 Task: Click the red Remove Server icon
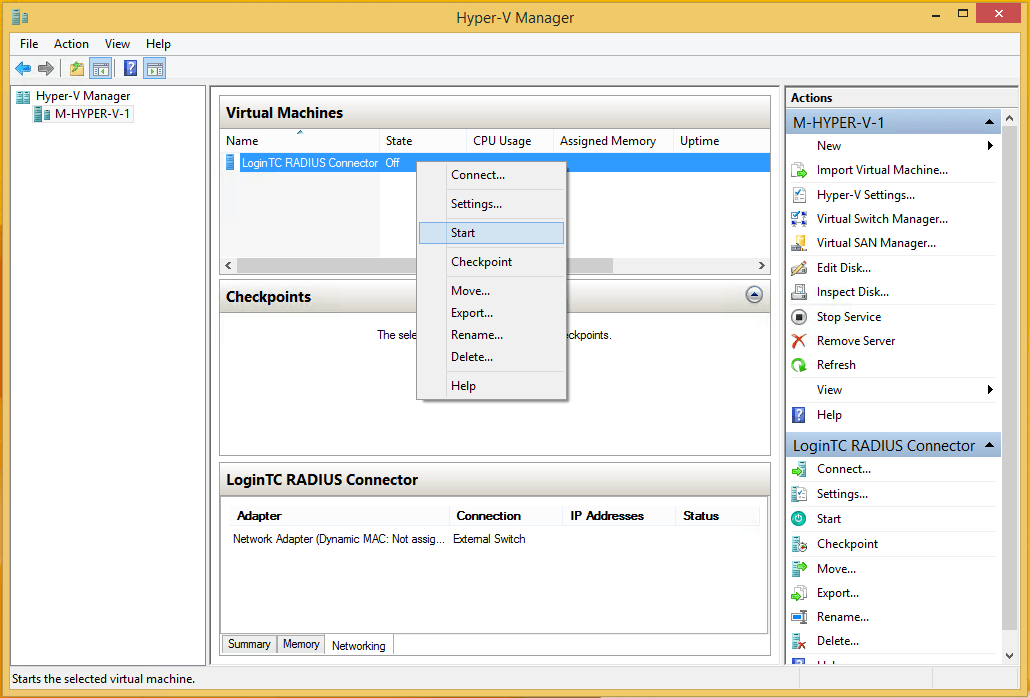[x=799, y=341]
